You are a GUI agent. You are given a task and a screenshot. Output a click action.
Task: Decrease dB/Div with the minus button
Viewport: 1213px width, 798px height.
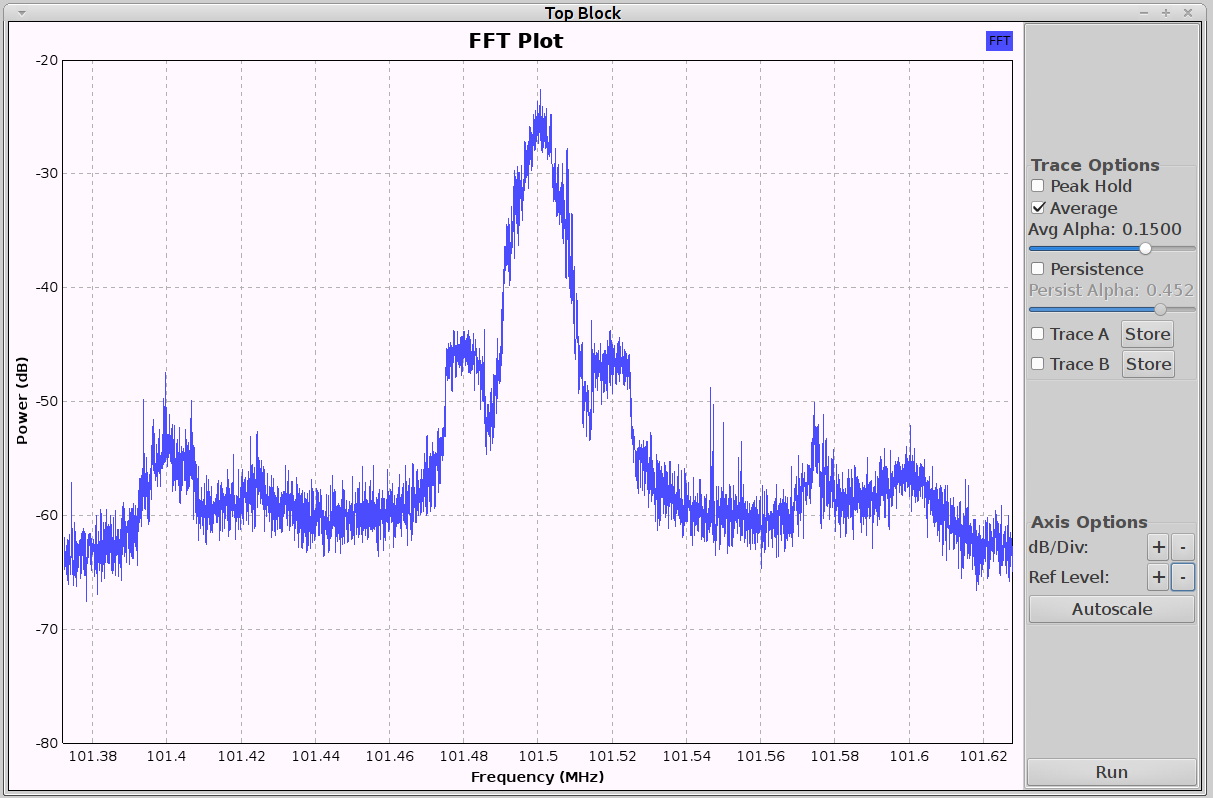point(1182,547)
